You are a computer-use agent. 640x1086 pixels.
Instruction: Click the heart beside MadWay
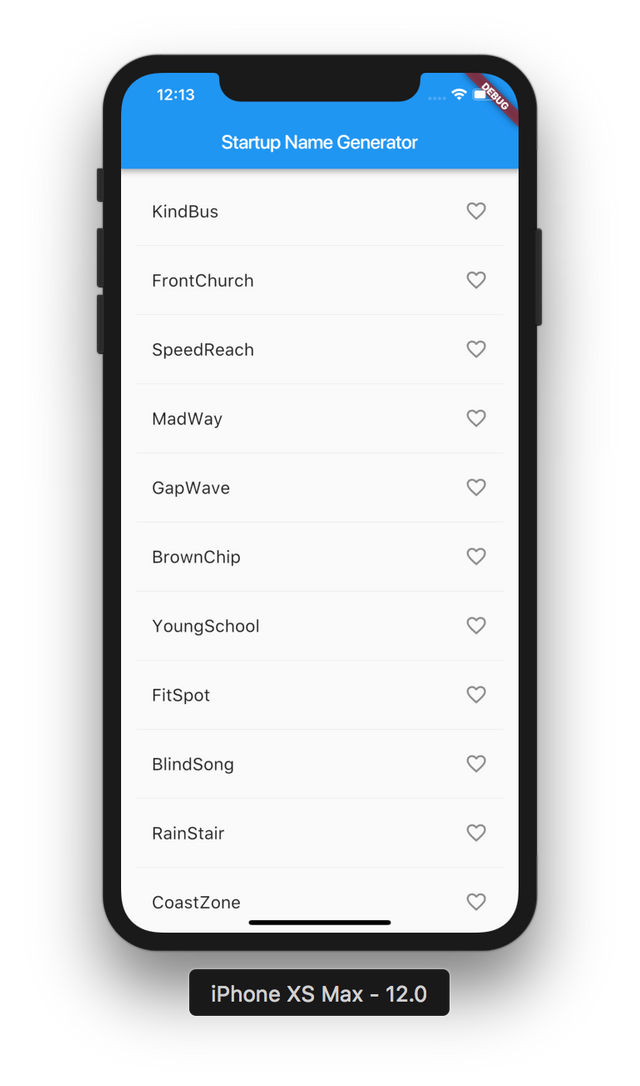coord(476,418)
